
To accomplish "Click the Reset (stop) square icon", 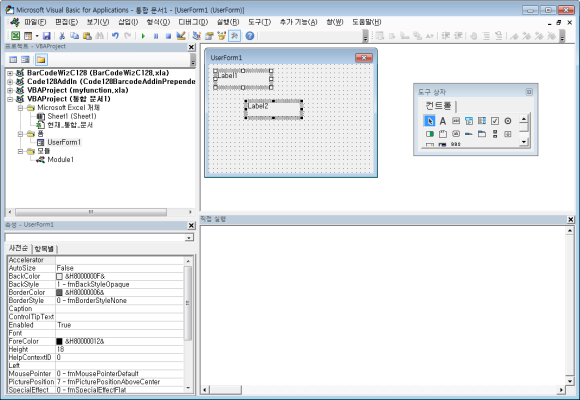I will (168, 36).
